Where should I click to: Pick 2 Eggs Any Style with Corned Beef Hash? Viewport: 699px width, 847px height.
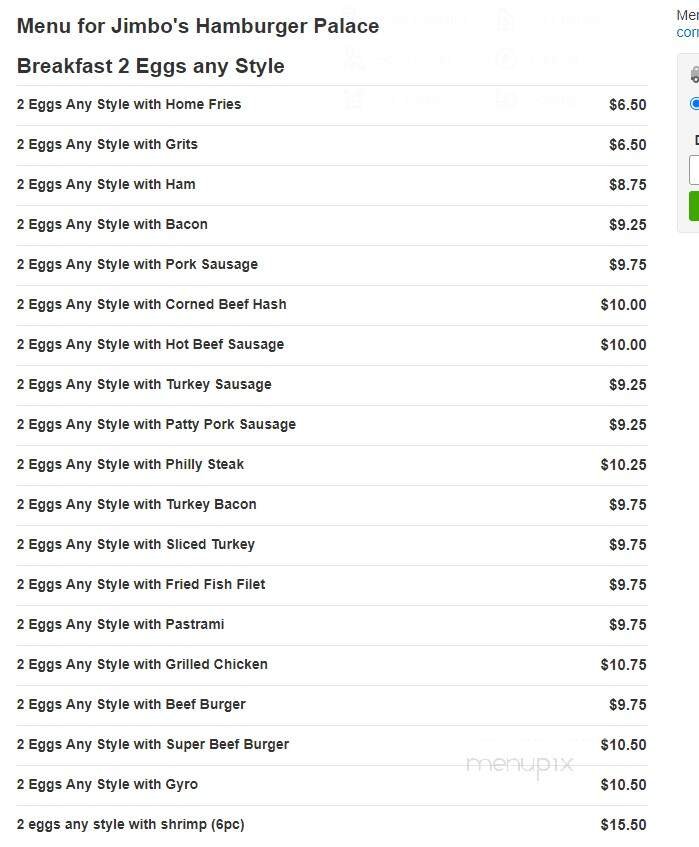point(152,304)
